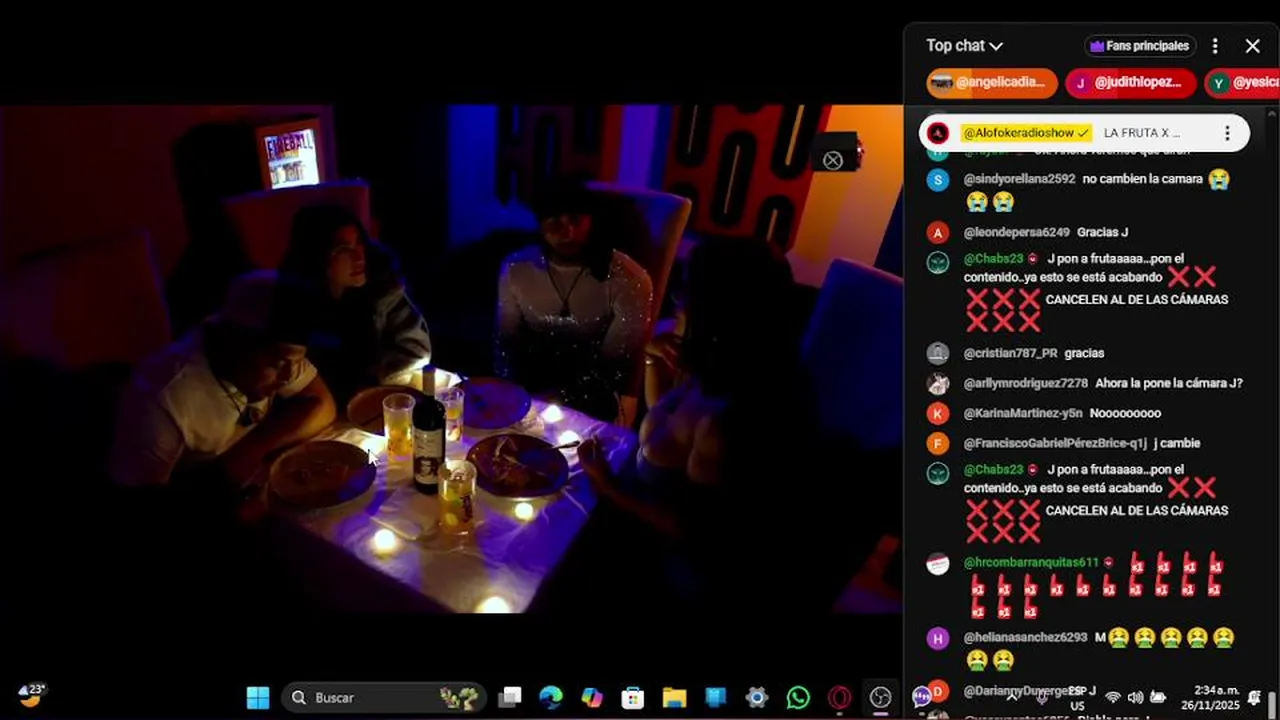The width and height of the screenshot is (1280, 720).
Task: Open File Explorer from the taskbar
Action: (x=674, y=697)
